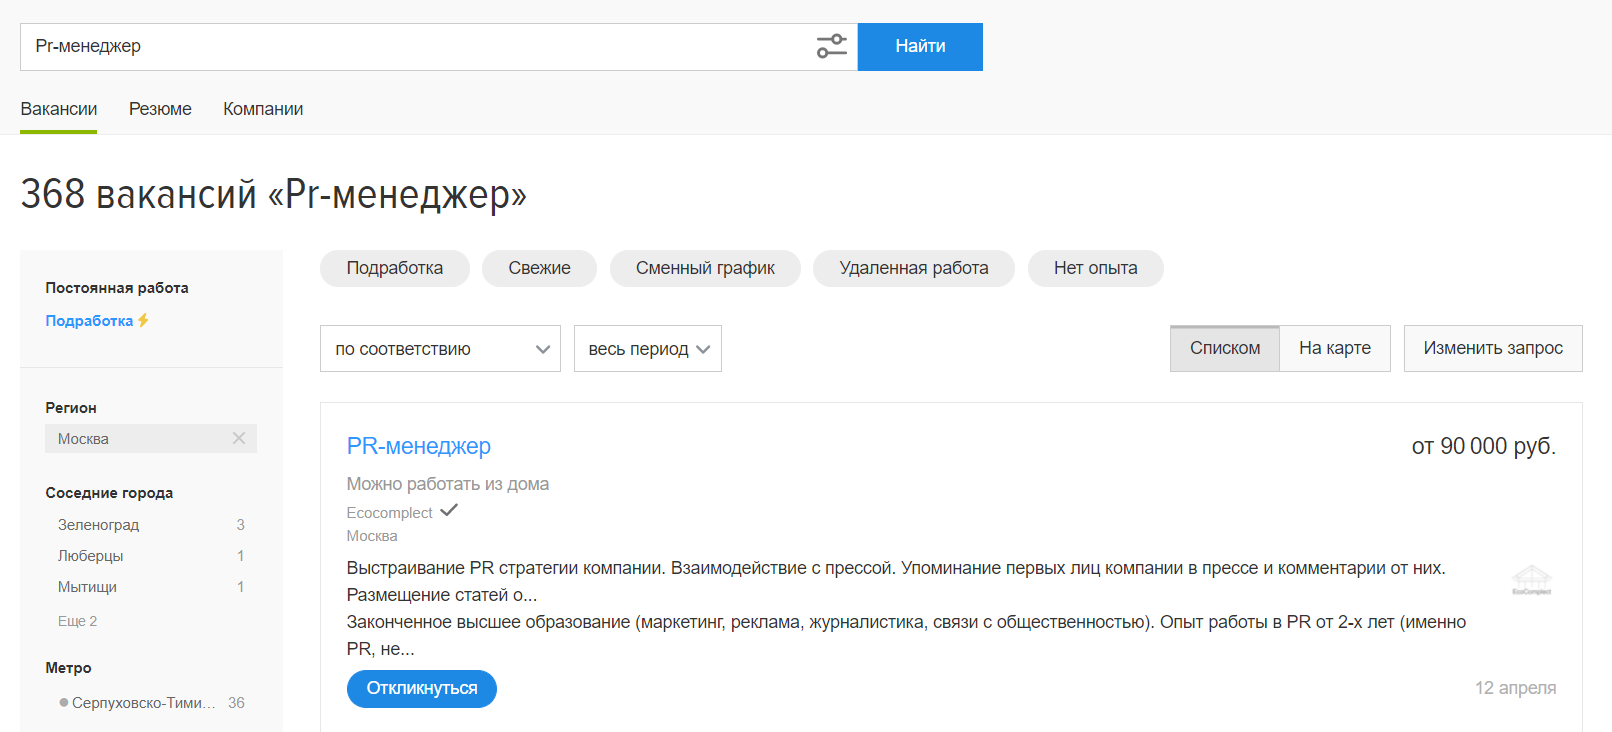This screenshot has width=1612, height=732.
Task: Click the Москва region field
Action: (151, 438)
